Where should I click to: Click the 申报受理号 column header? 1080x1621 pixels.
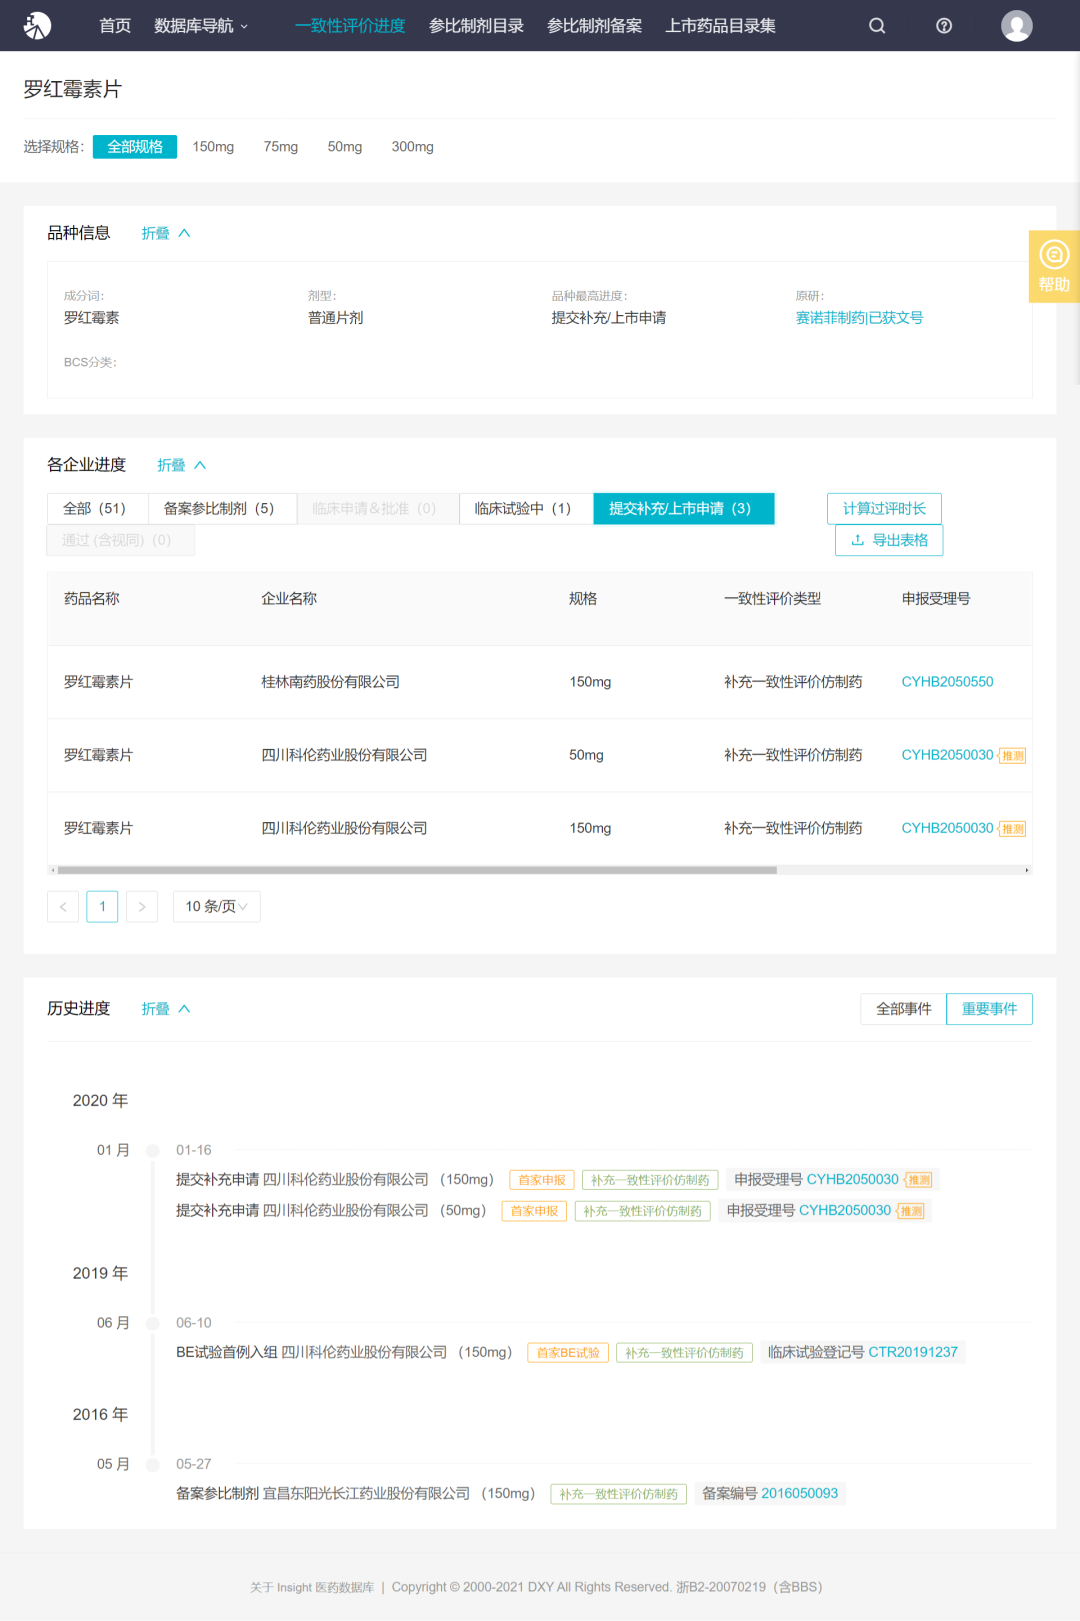coord(936,599)
